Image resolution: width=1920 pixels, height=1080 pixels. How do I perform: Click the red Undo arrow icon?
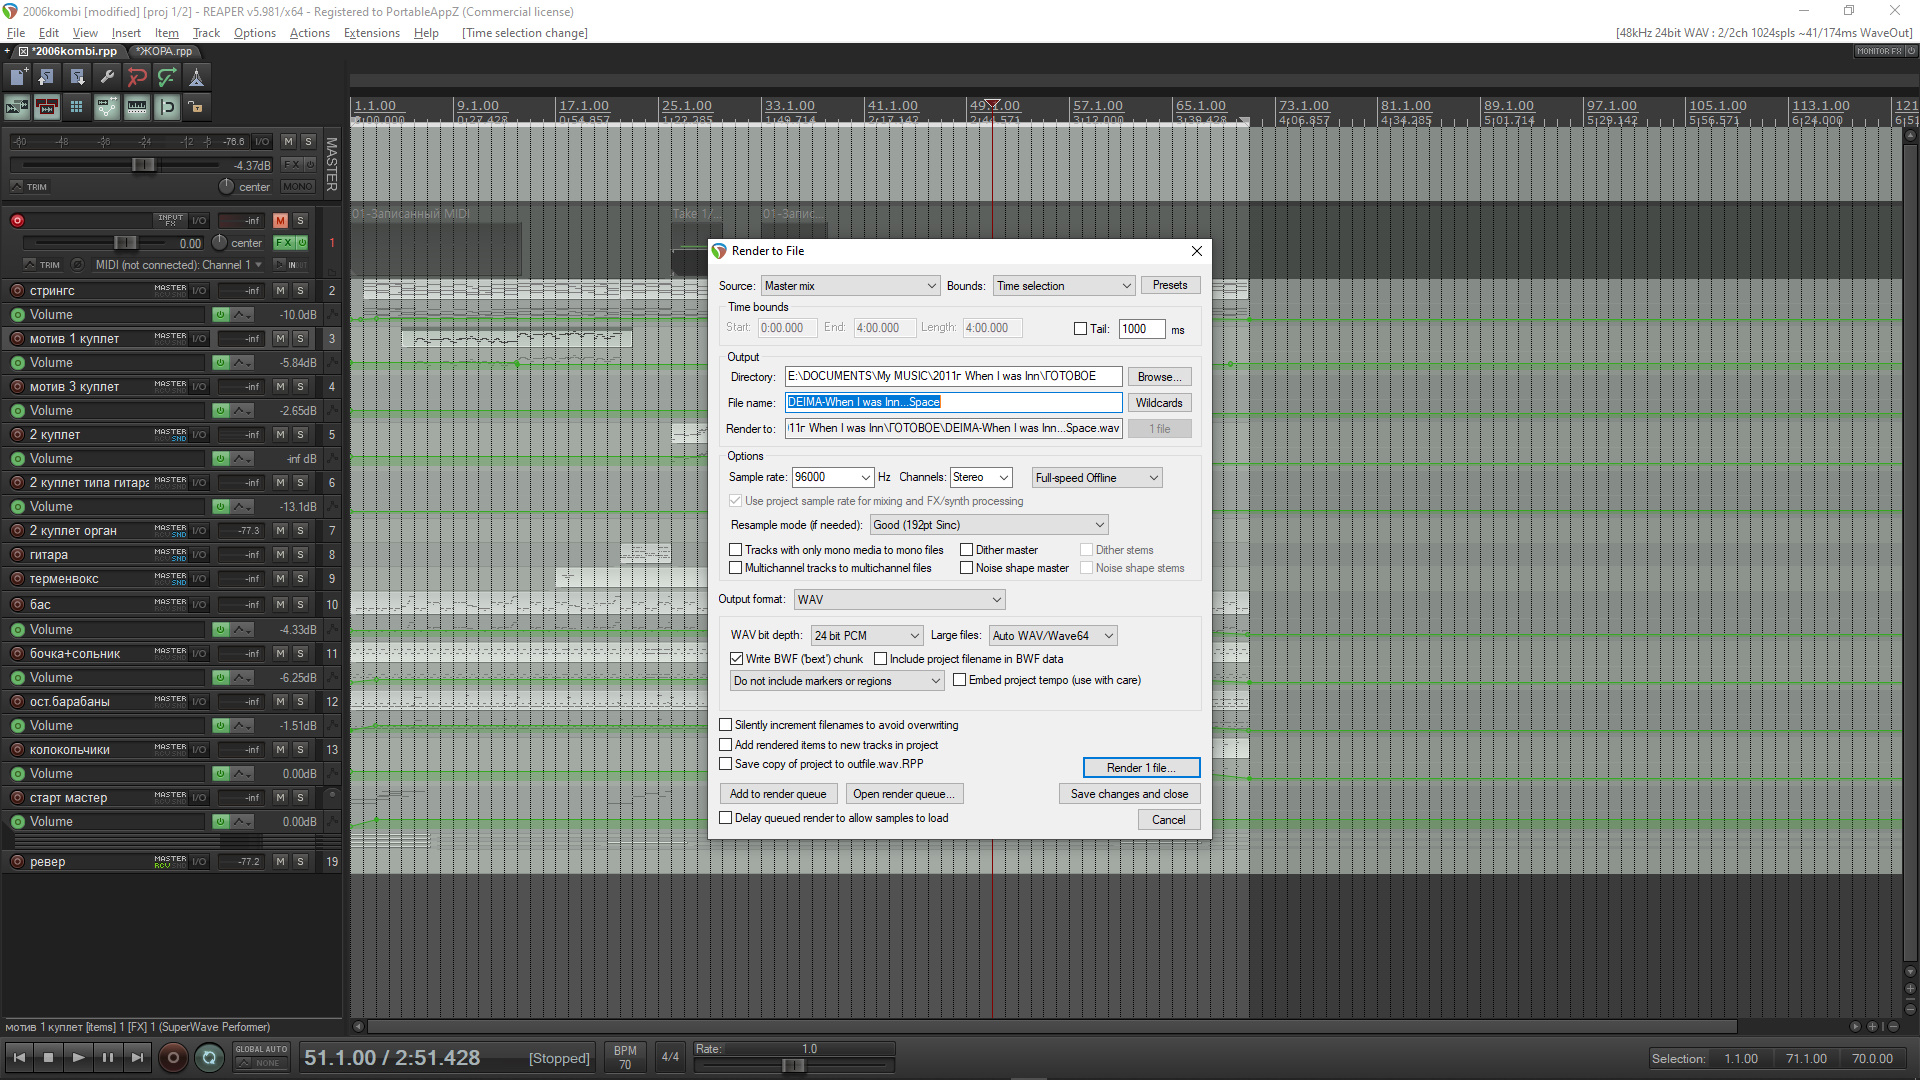(x=137, y=77)
